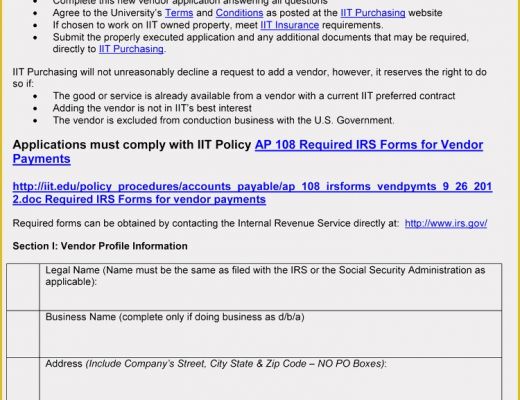Click the 'excluded from conduction business' bullet text
This screenshot has width=520, height=400.
pos(223,120)
